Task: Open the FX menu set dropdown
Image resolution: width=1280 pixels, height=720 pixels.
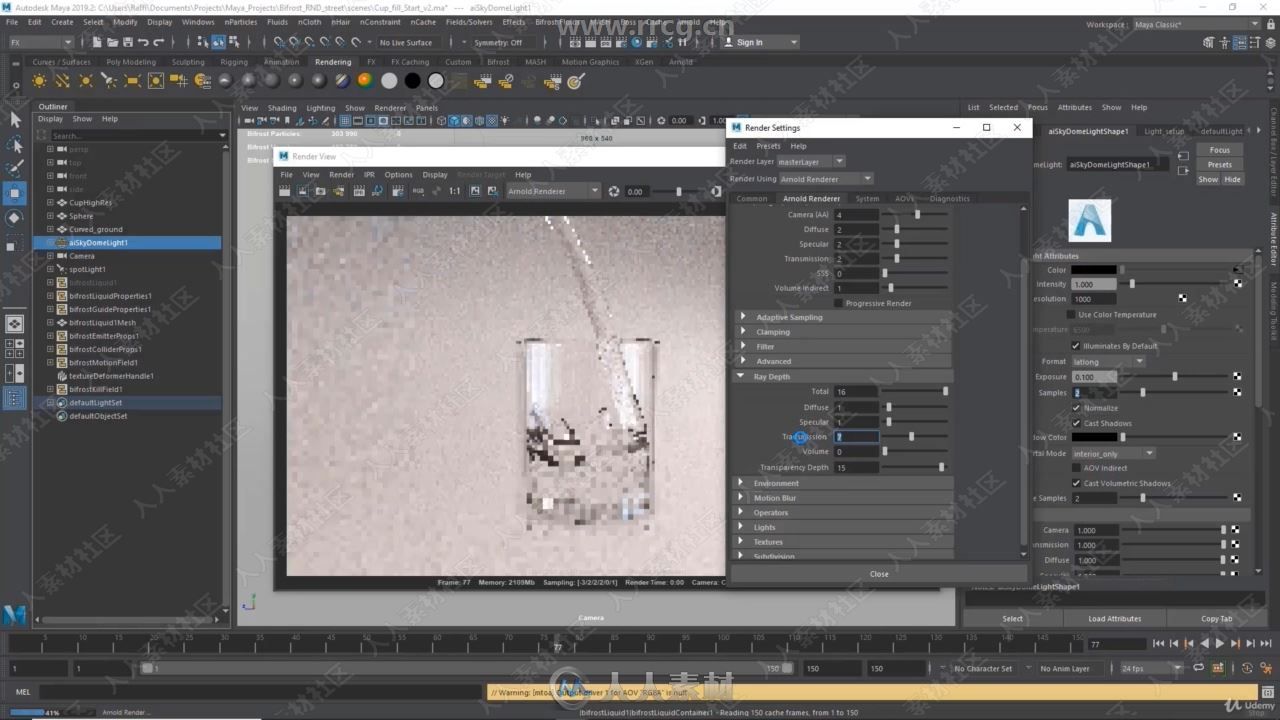Action: [x=40, y=42]
